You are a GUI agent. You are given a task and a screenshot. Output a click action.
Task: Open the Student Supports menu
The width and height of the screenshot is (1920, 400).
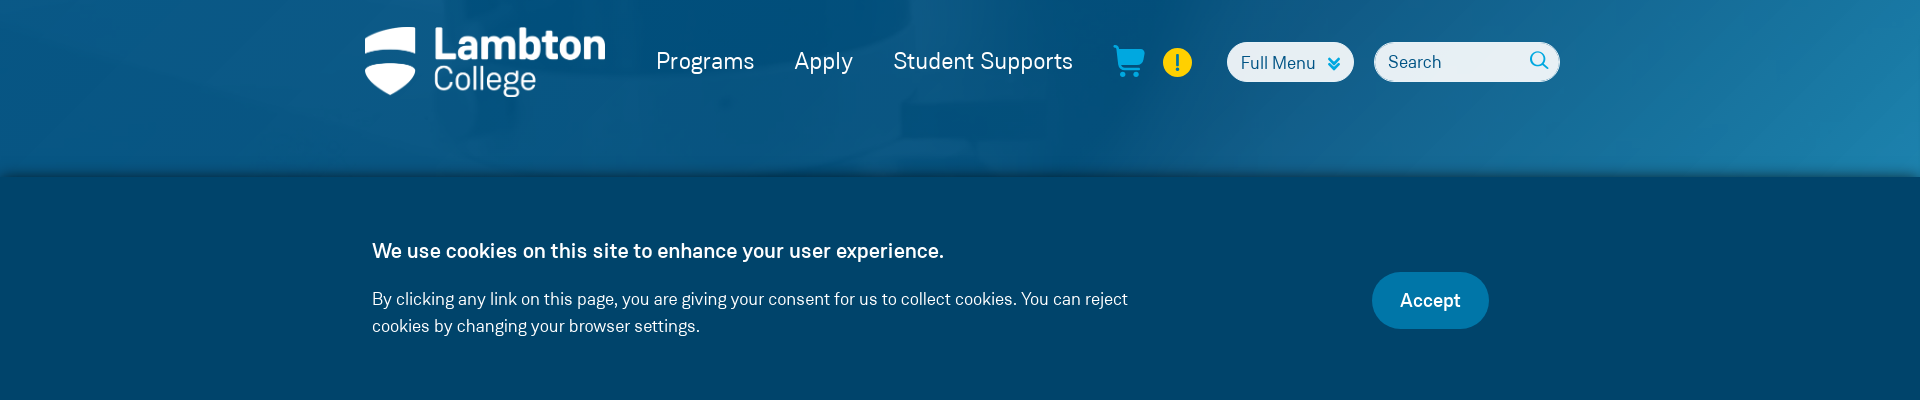click(982, 61)
